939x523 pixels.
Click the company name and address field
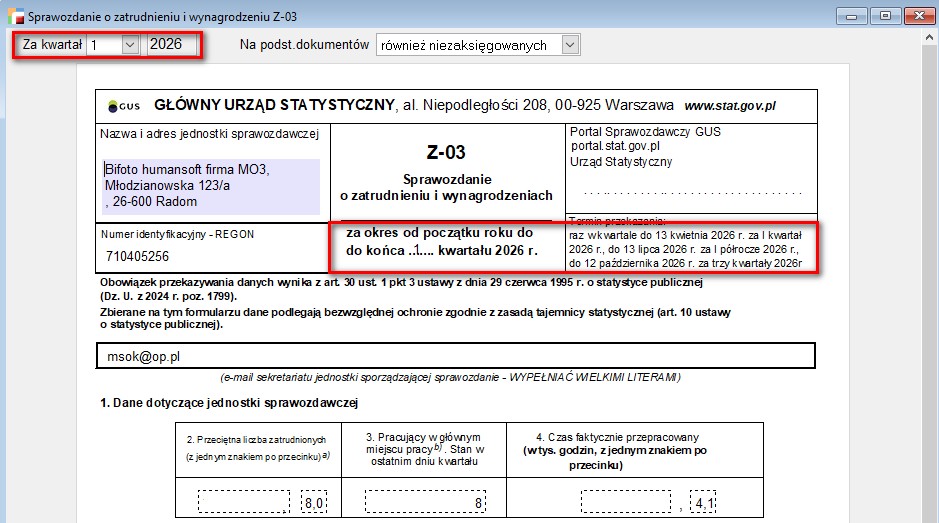(x=211, y=185)
